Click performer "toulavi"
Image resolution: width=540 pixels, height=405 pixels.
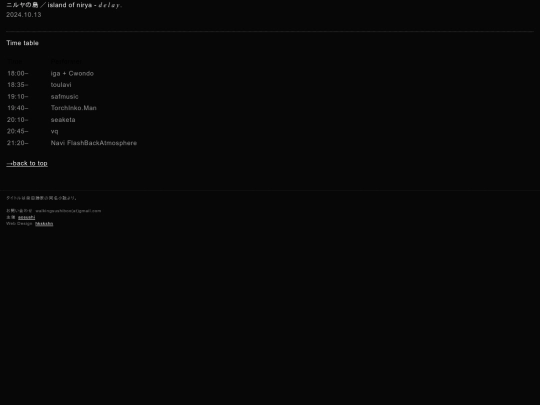61,85
